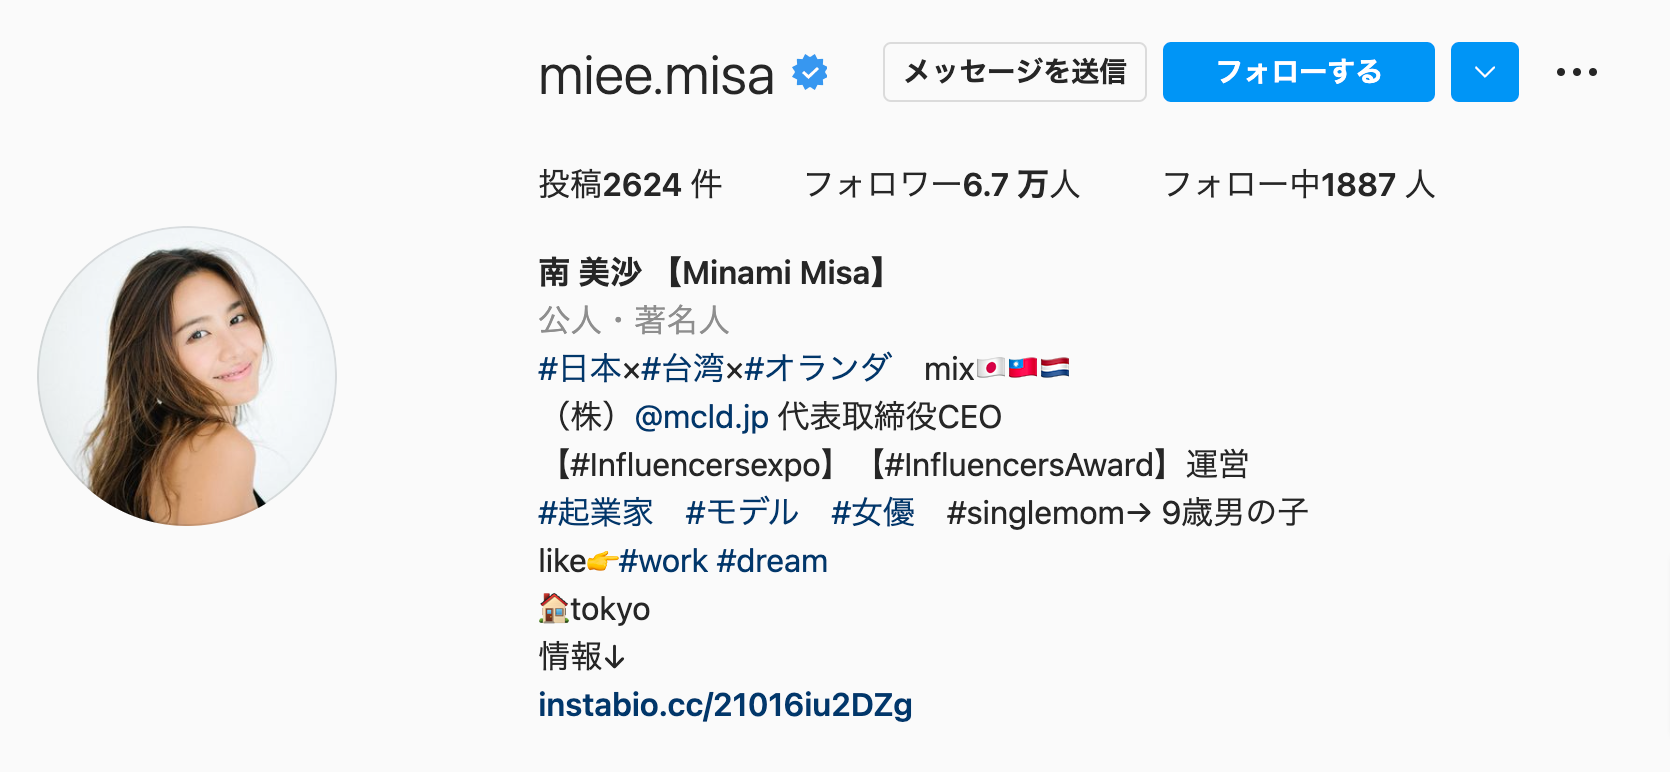The width and height of the screenshot is (1670, 772).
Task: Click the メッセージを送信 message button
Action: click(x=1014, y=72)
